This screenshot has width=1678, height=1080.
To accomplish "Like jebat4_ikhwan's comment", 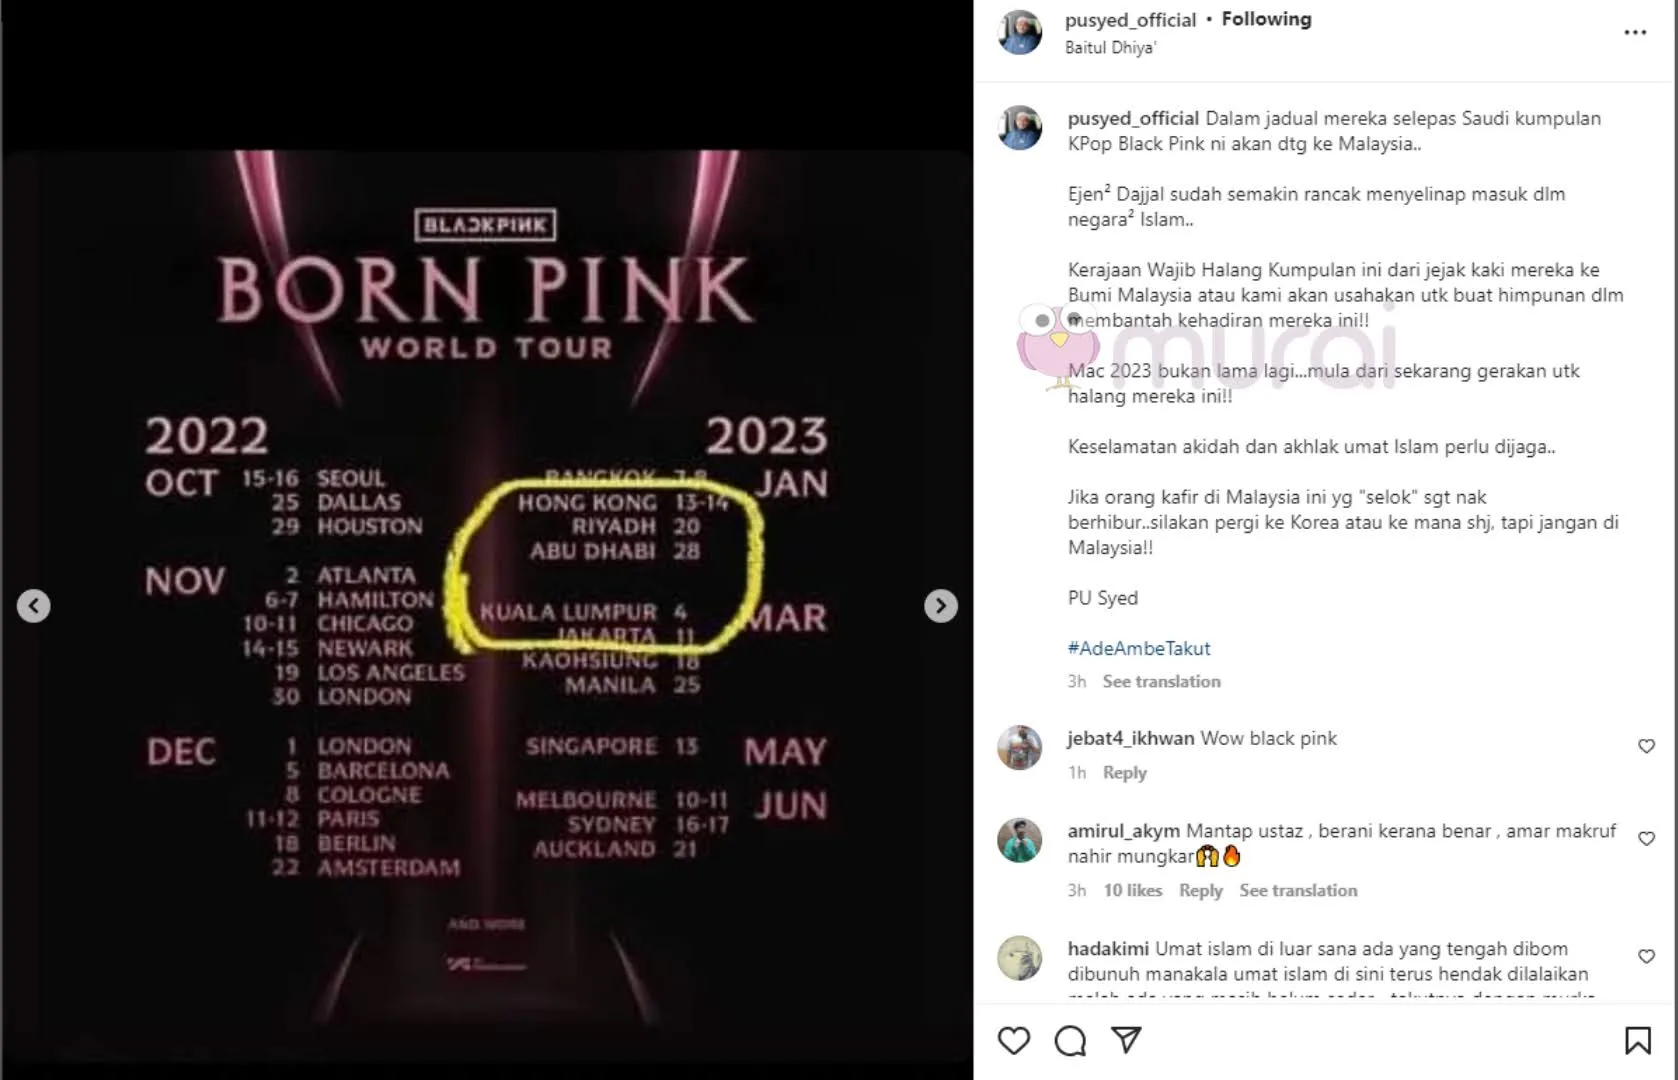I will (x=1646, y=746).
